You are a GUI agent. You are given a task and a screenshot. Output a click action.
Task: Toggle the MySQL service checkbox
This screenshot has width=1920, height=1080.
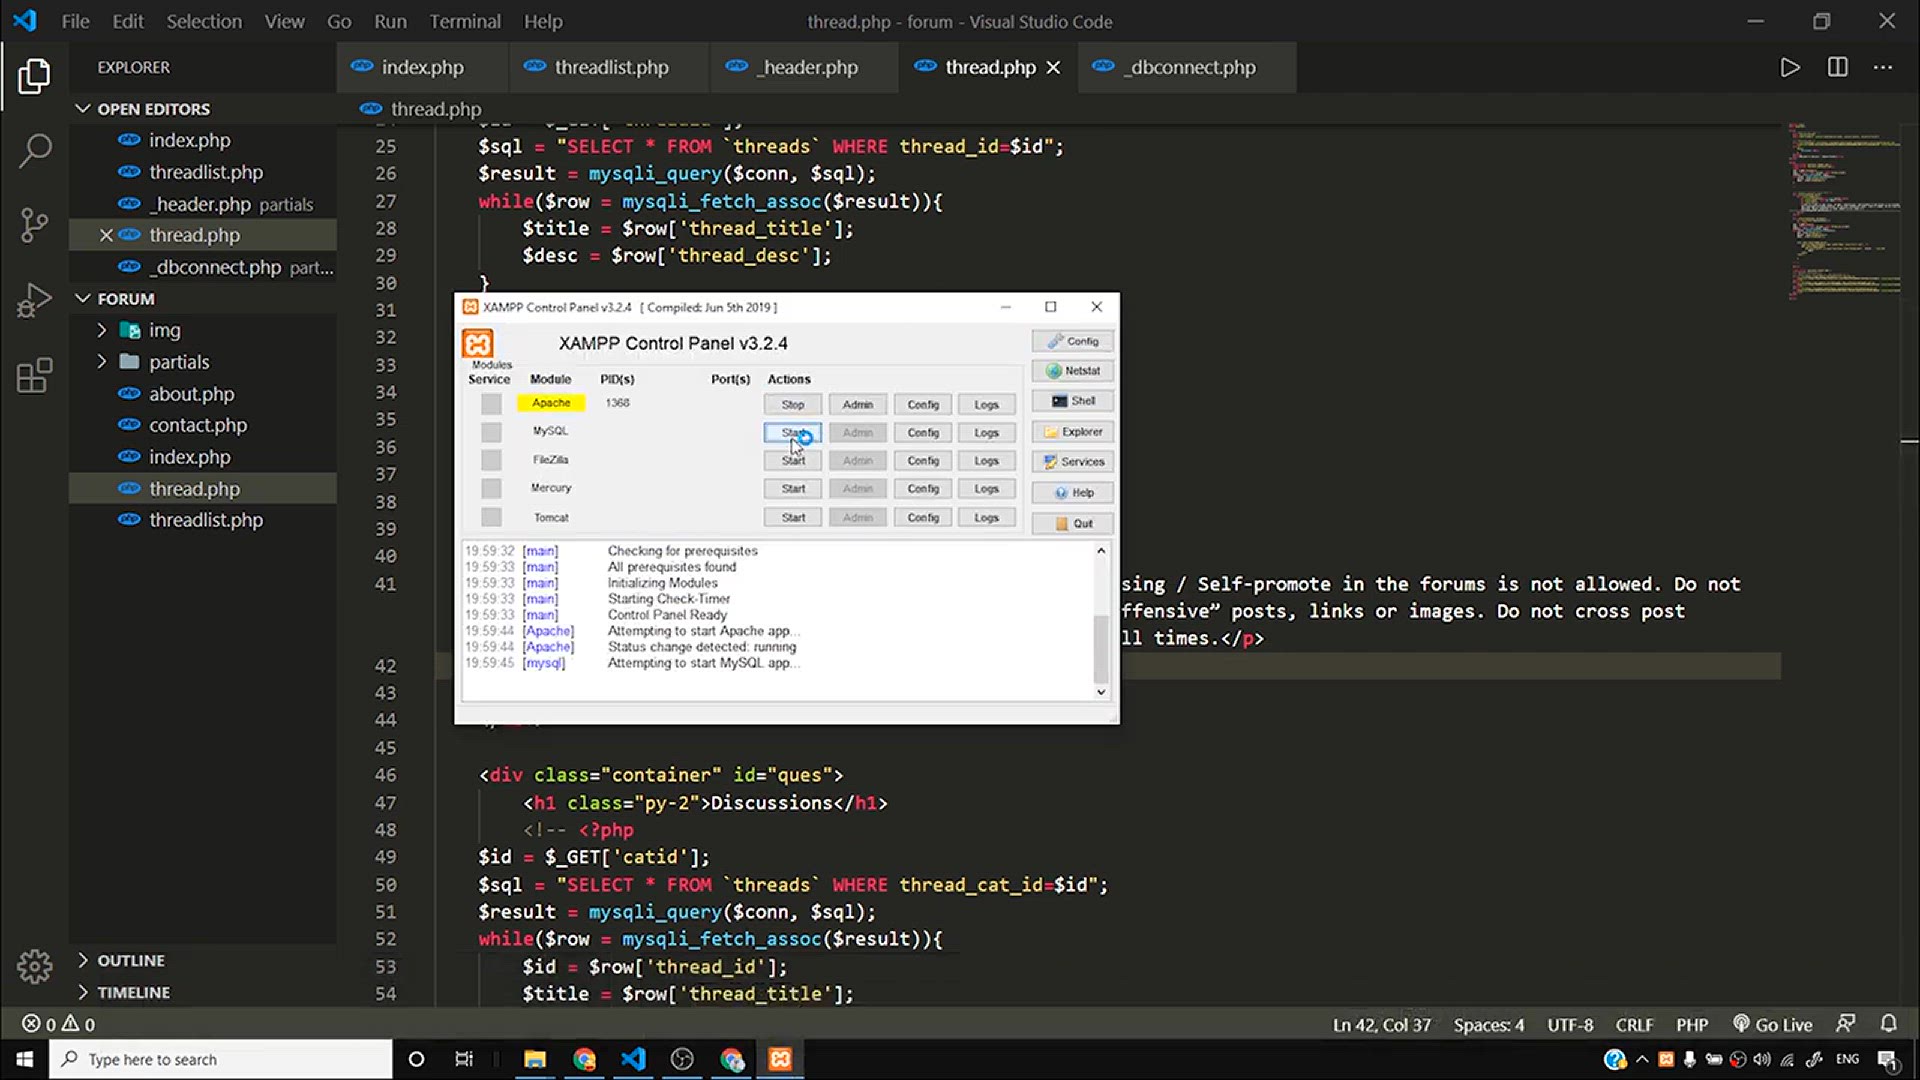click(491, 432)
